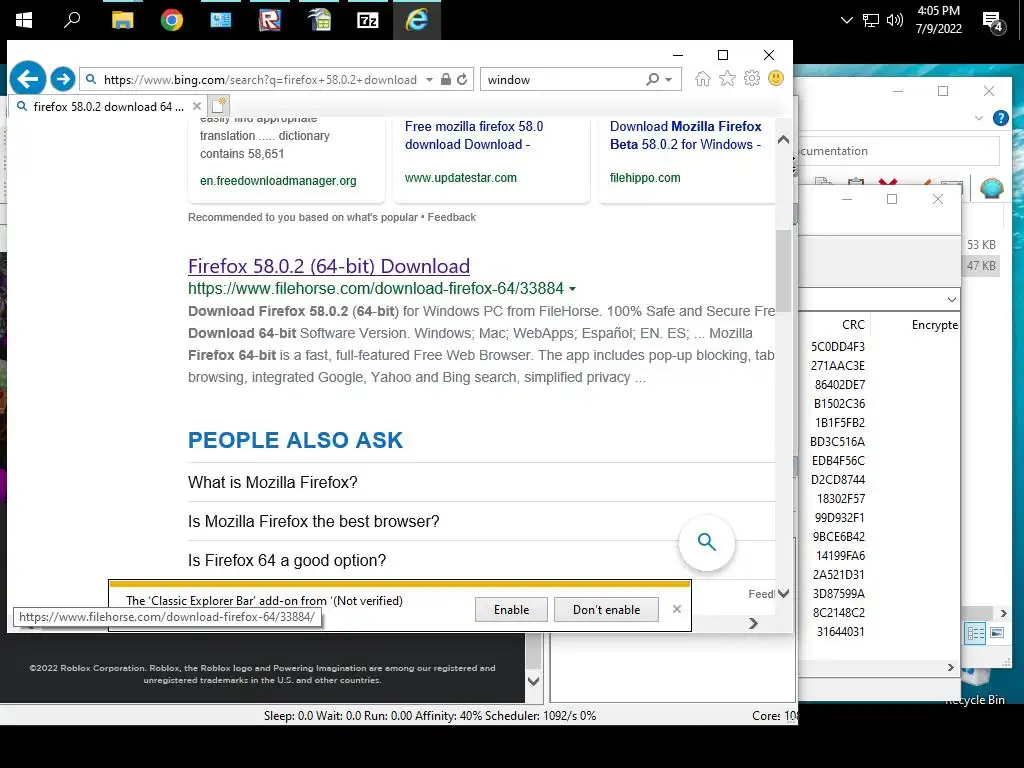Click Bing's floating blue search button

tap(707, 542)
